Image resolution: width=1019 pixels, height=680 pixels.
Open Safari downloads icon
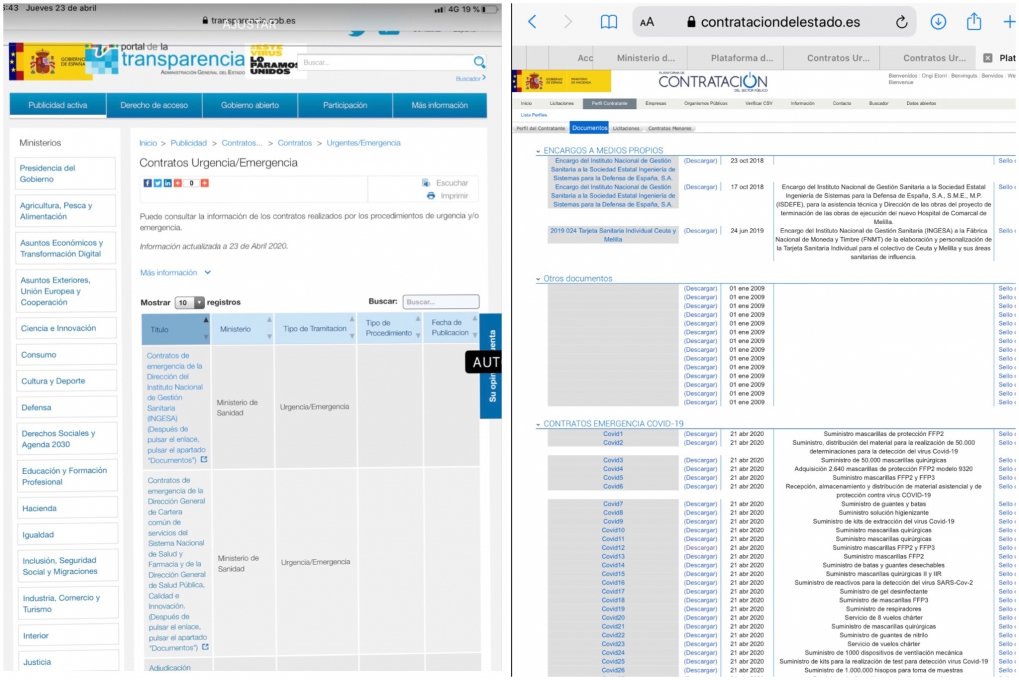(938, 21)
